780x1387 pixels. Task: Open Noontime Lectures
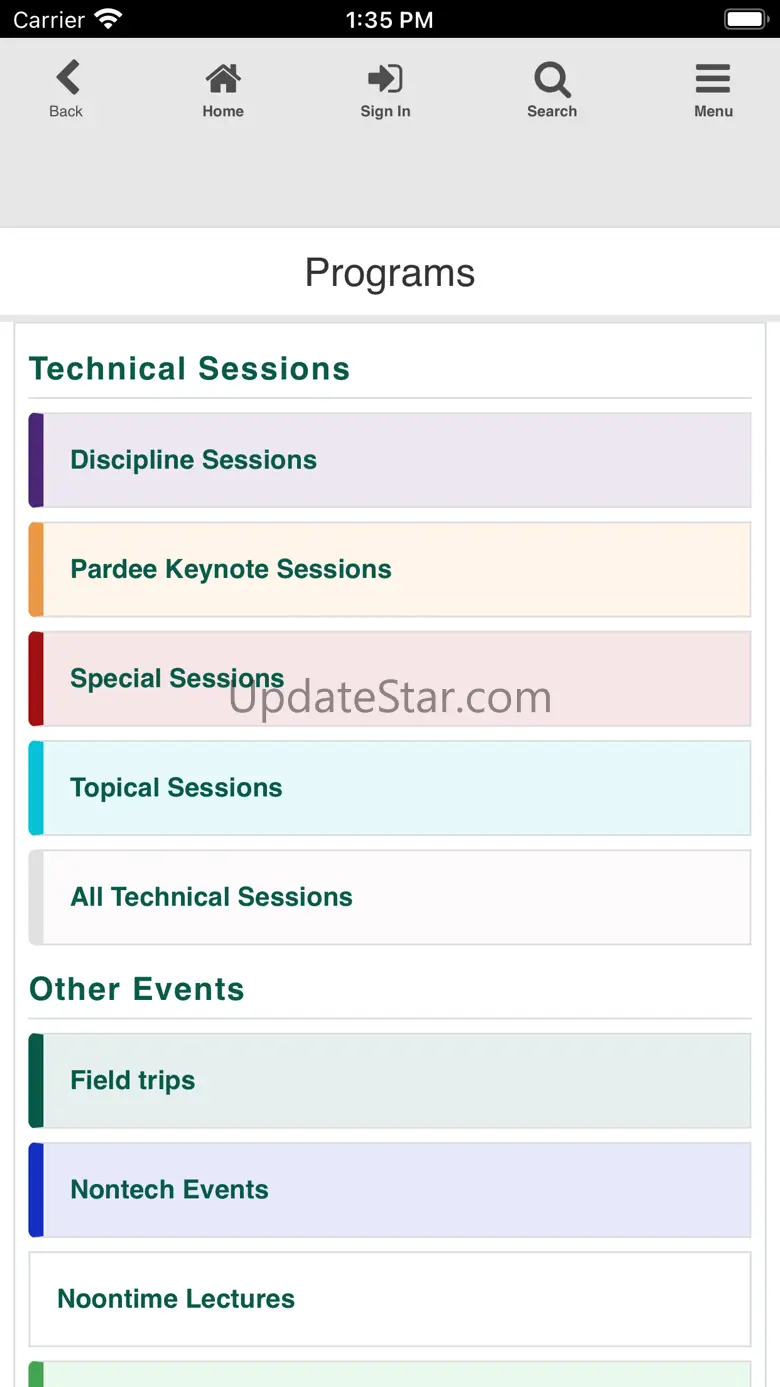point(176,1299)
